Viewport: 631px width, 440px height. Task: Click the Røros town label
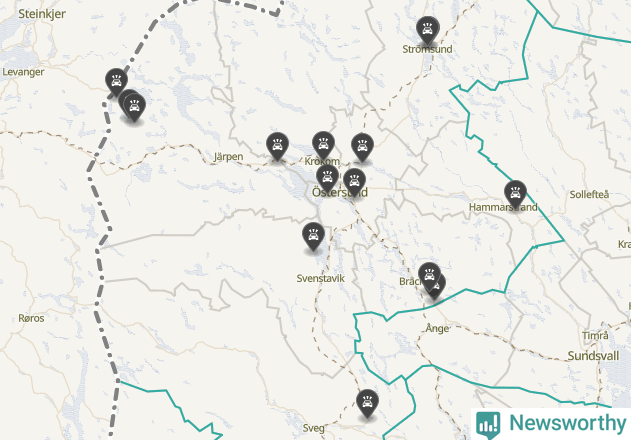point(31,318)
